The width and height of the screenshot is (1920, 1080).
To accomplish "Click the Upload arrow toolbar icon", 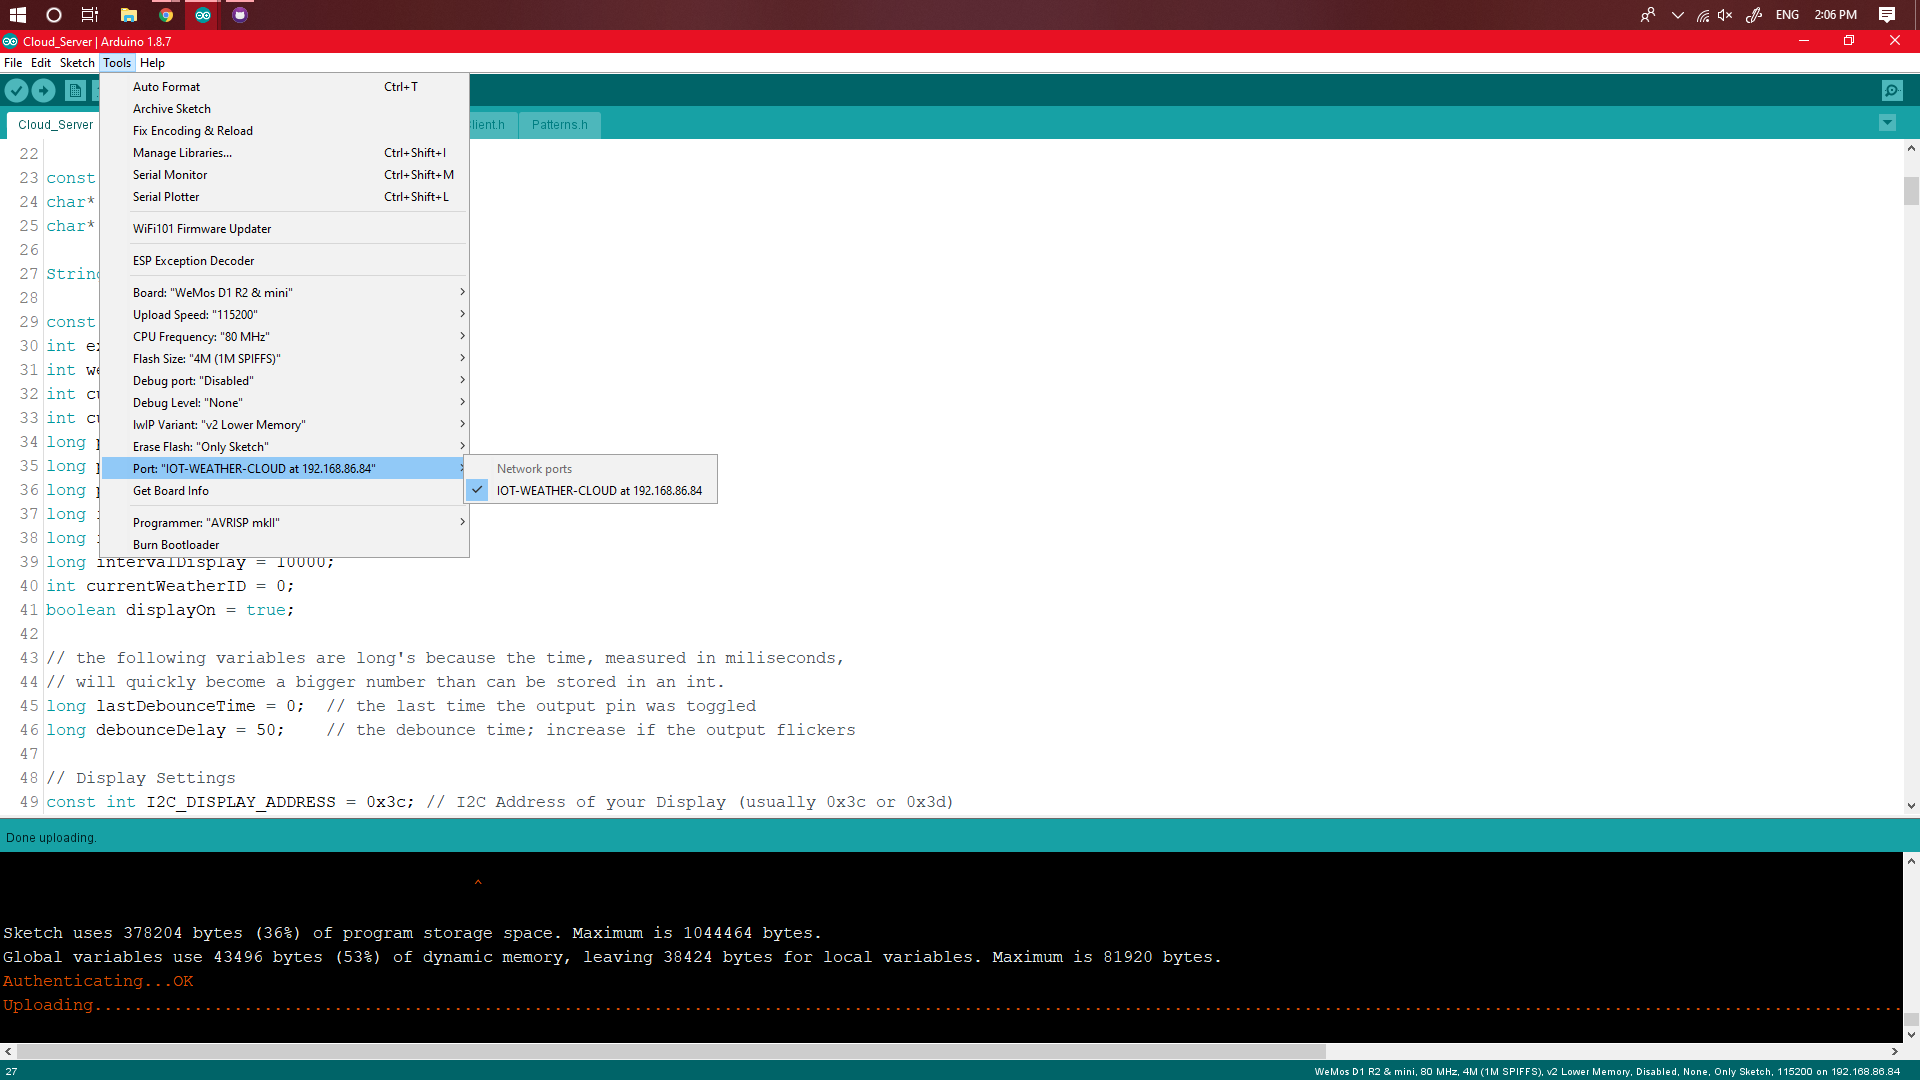I will click(x=44, y=90).
